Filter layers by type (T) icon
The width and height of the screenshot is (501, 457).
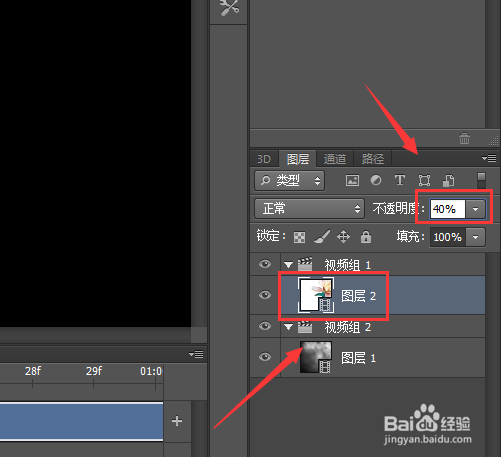(400, 180)
